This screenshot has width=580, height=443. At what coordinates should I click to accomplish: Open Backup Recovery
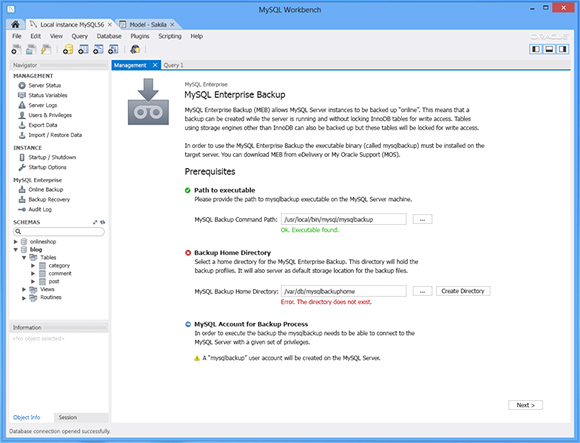pyautogui.click(x=44, y=200)
